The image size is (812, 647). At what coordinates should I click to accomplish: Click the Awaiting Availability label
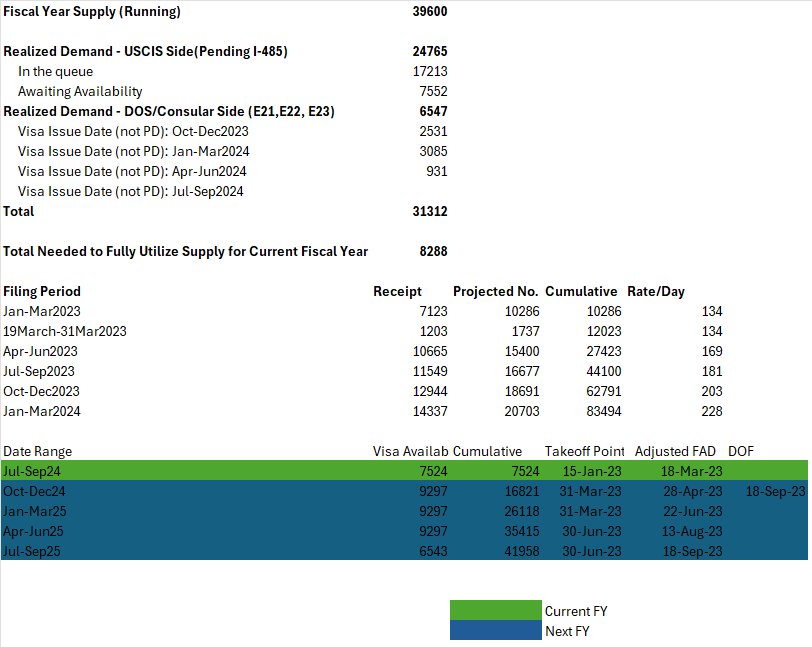point(80,91)
